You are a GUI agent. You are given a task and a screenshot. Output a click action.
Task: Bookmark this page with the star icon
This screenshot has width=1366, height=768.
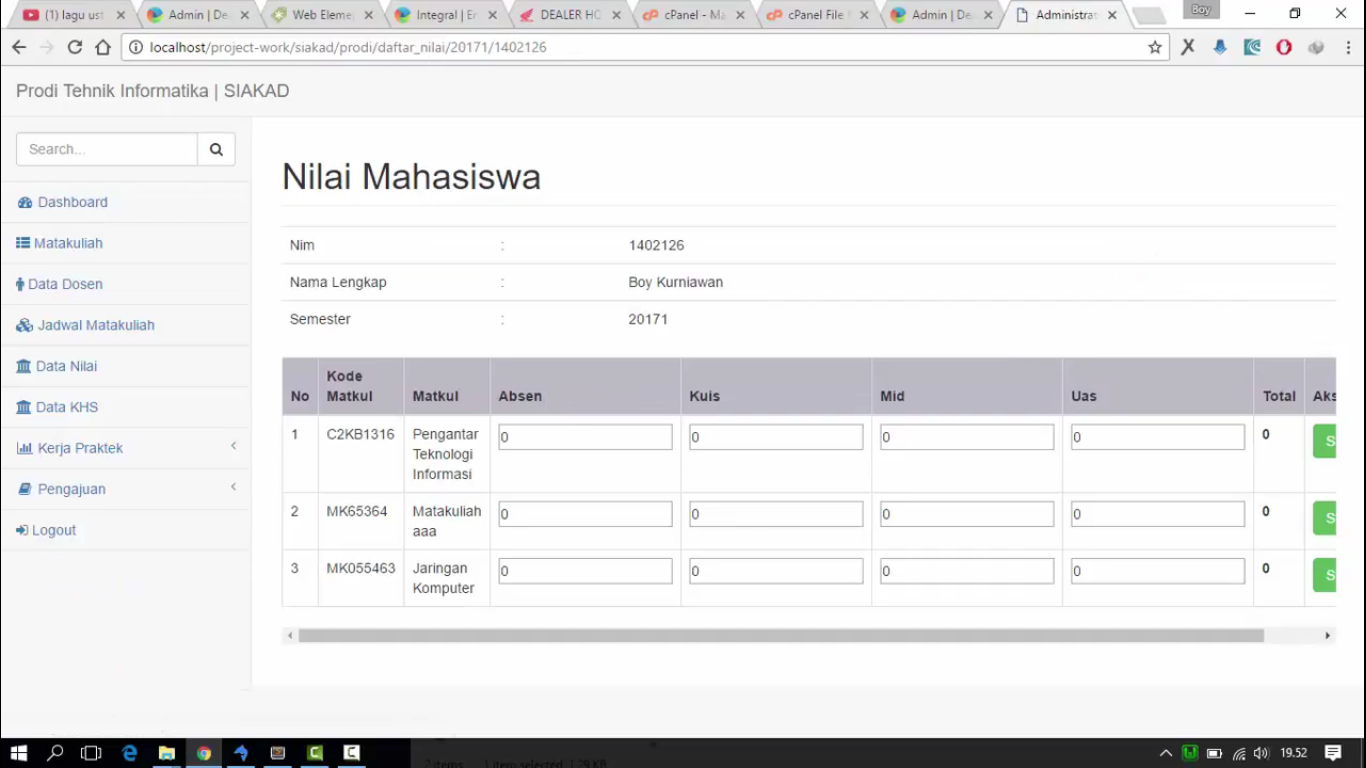pos(1155,47)
